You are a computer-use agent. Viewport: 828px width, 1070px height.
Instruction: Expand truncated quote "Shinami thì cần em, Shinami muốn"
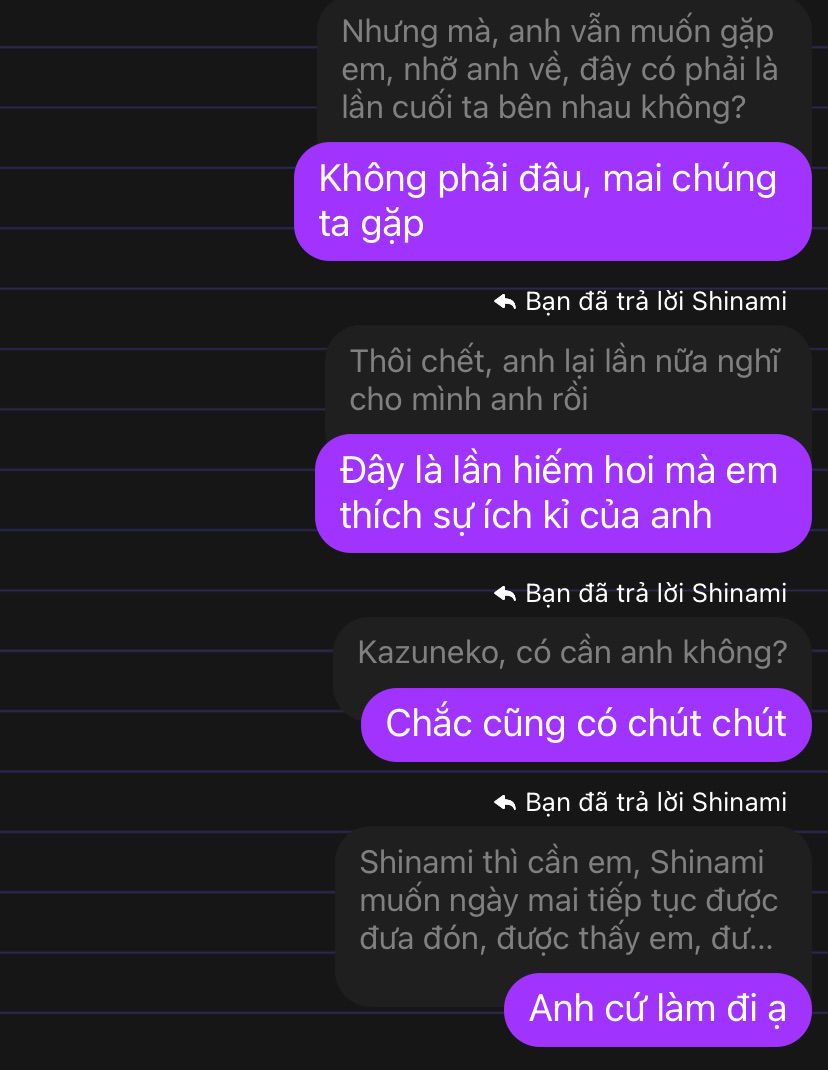[572, 901]
